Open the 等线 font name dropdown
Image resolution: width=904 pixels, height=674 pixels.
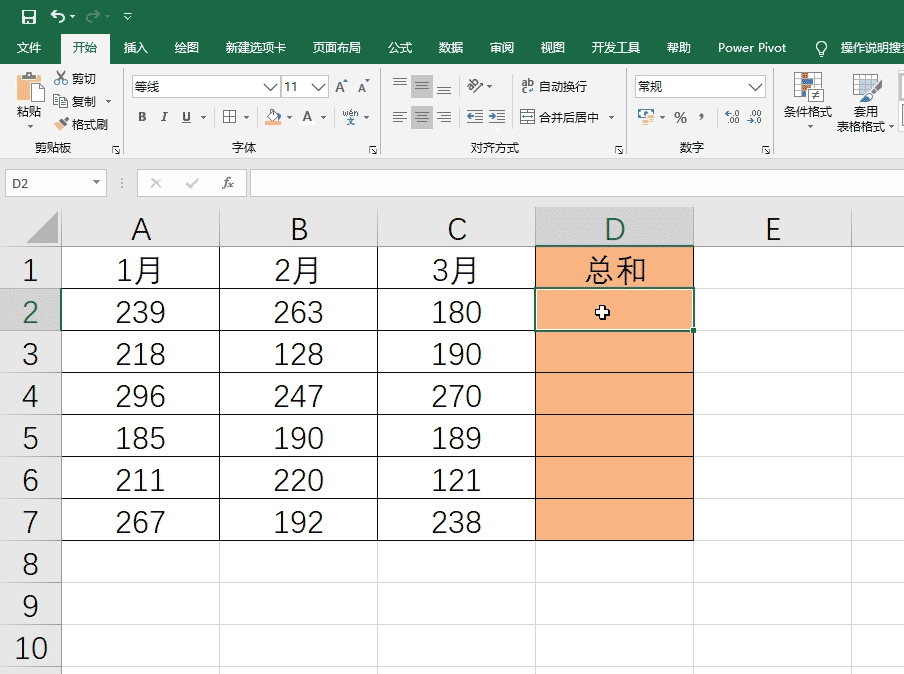(270, 87)
